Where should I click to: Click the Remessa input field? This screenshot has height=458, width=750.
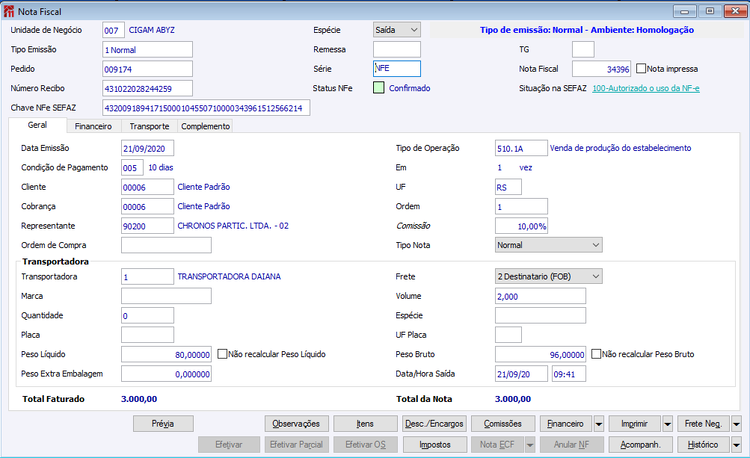pos(397,50)
